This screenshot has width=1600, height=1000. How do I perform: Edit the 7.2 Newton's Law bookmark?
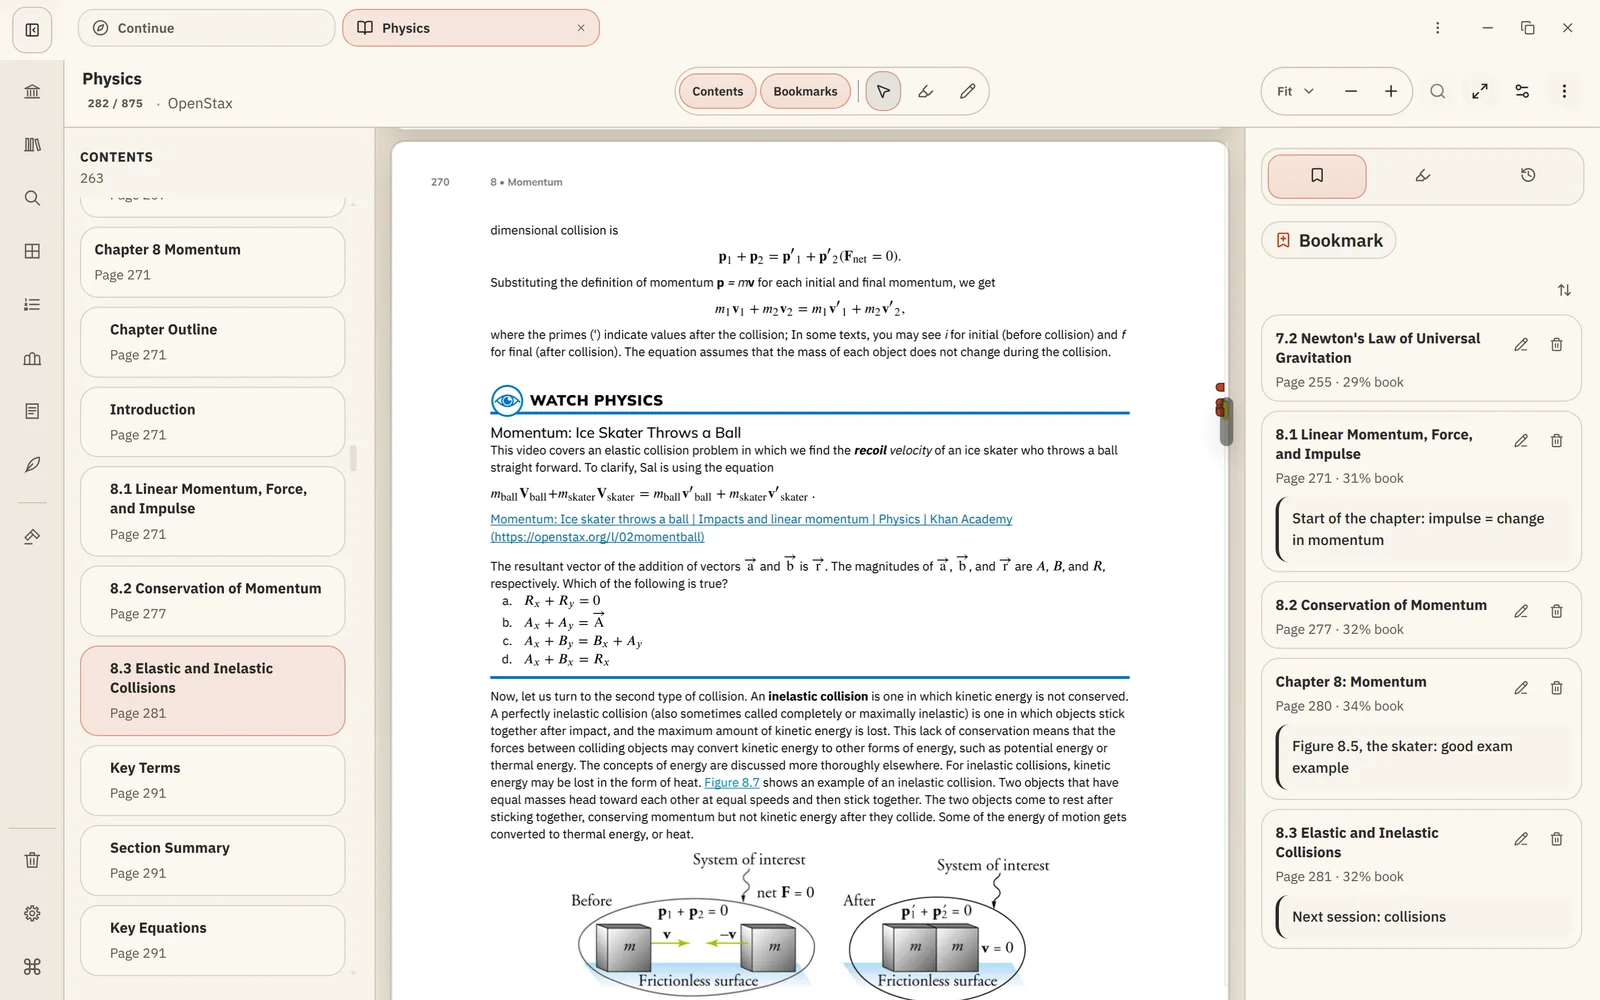(x=1521, y=345)
